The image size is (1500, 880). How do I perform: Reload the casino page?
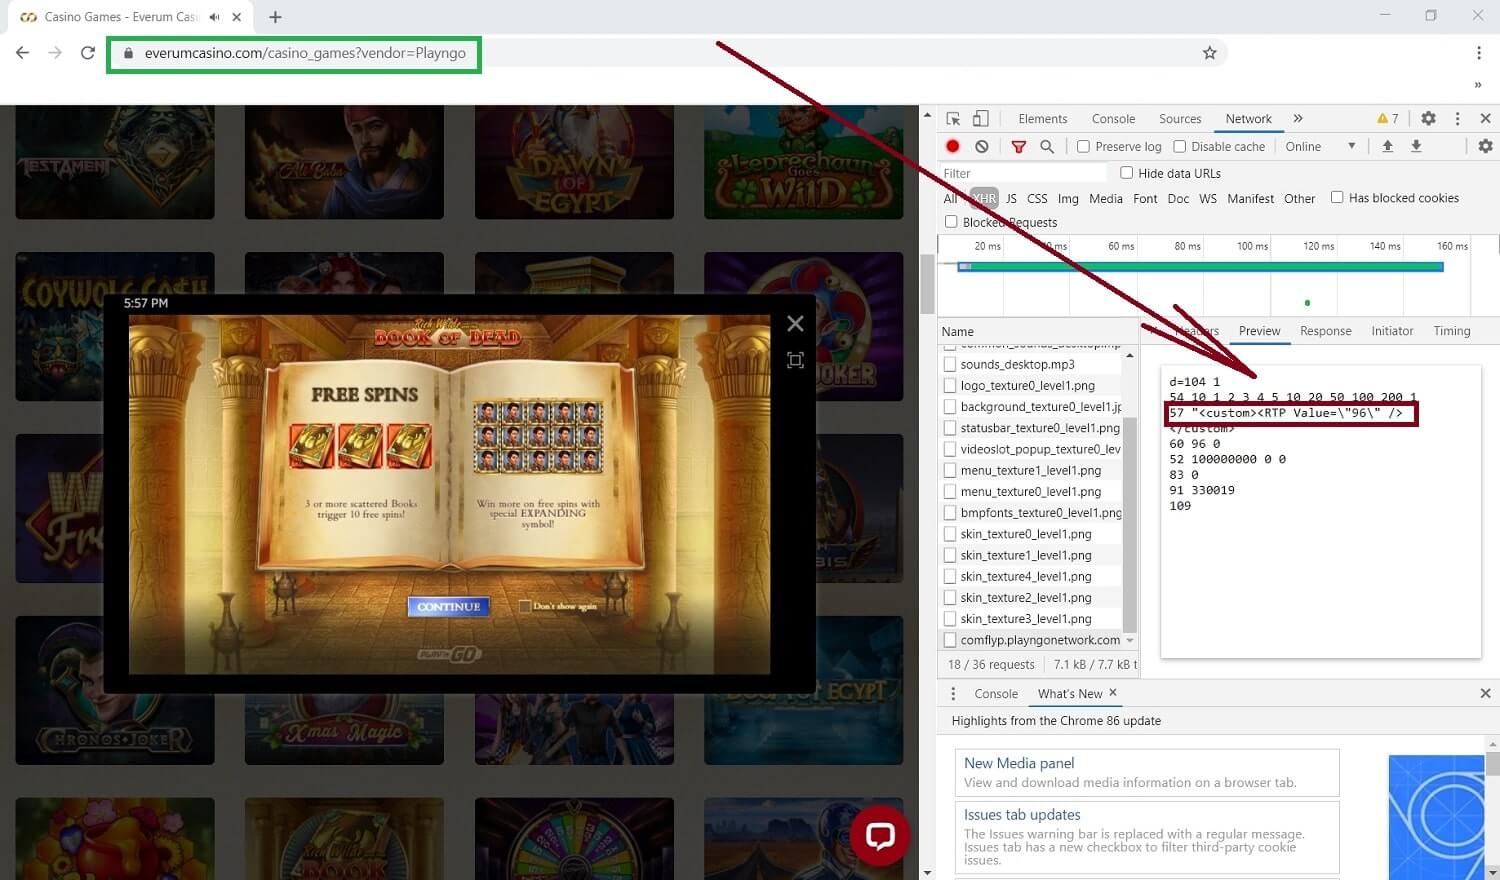tap(88, 53)
